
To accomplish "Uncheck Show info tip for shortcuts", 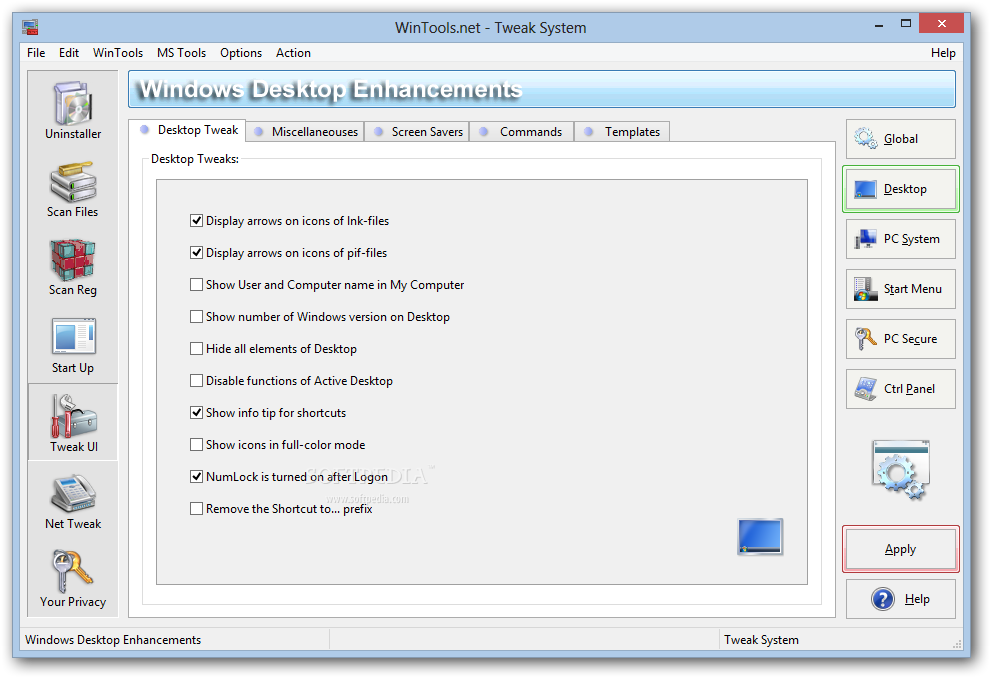I will 197,413.
